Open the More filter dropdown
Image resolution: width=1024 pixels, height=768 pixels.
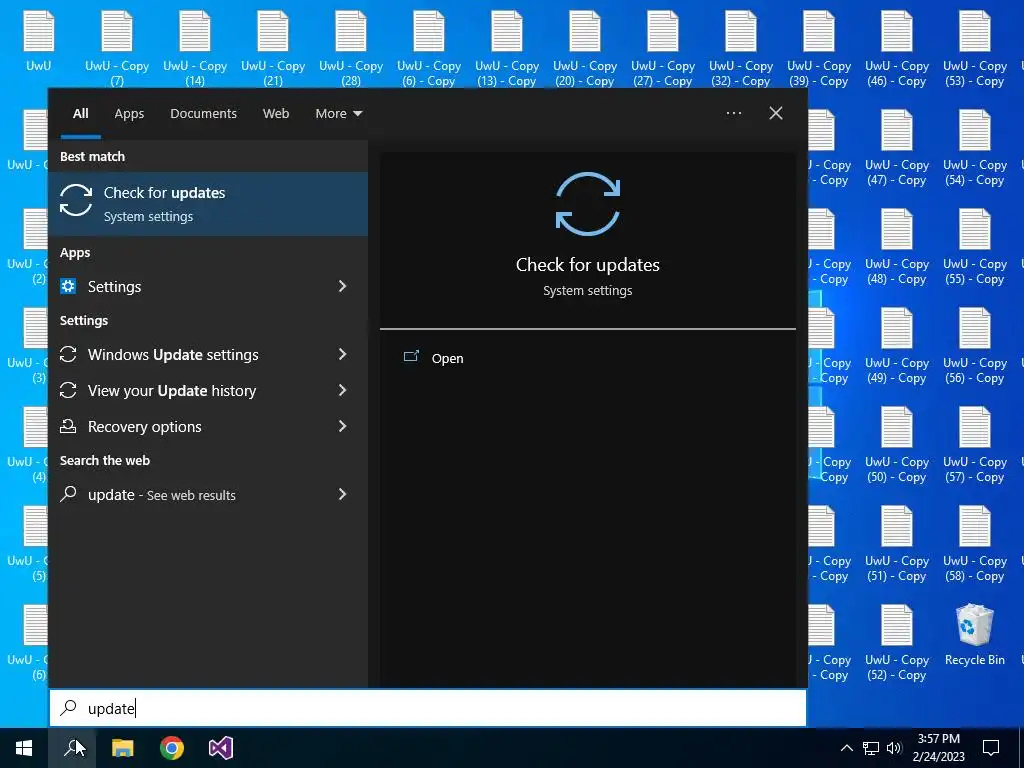338,114
